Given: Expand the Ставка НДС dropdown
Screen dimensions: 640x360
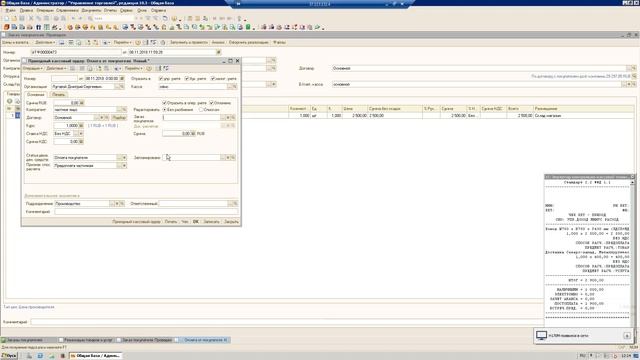Looking at the screenshot, I should pyautogui.click(x=81, y=133).
